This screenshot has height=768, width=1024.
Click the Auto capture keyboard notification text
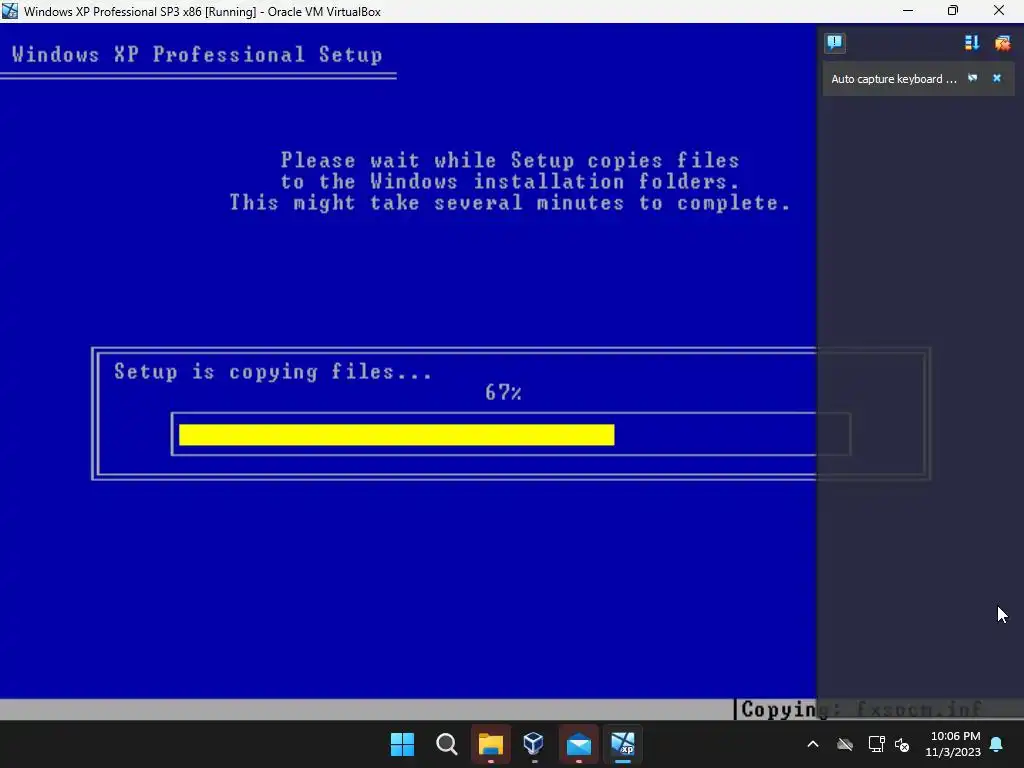(893, 79)
